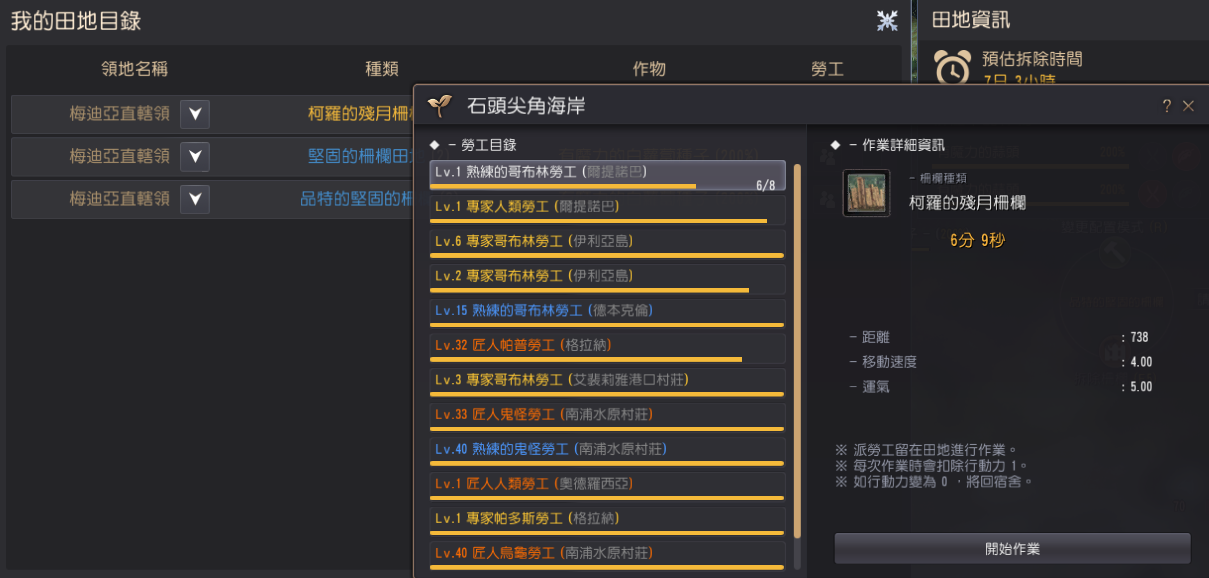The width and height of the screenshot is (1209, 578).
Task: Select Lv.1 熟練的哥布林勞工 (爾提諾巴)
Action: coord(608,175)
